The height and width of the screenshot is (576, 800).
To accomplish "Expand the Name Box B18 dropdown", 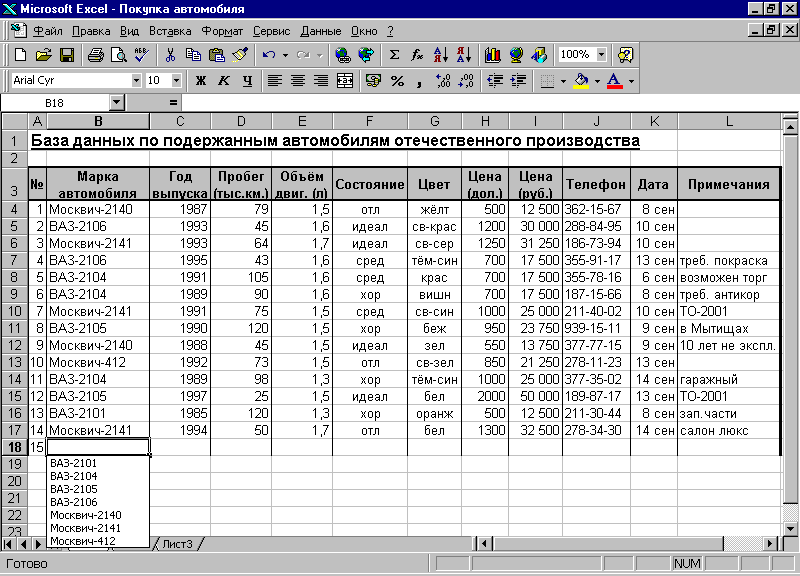I will [x=117, y=103].
